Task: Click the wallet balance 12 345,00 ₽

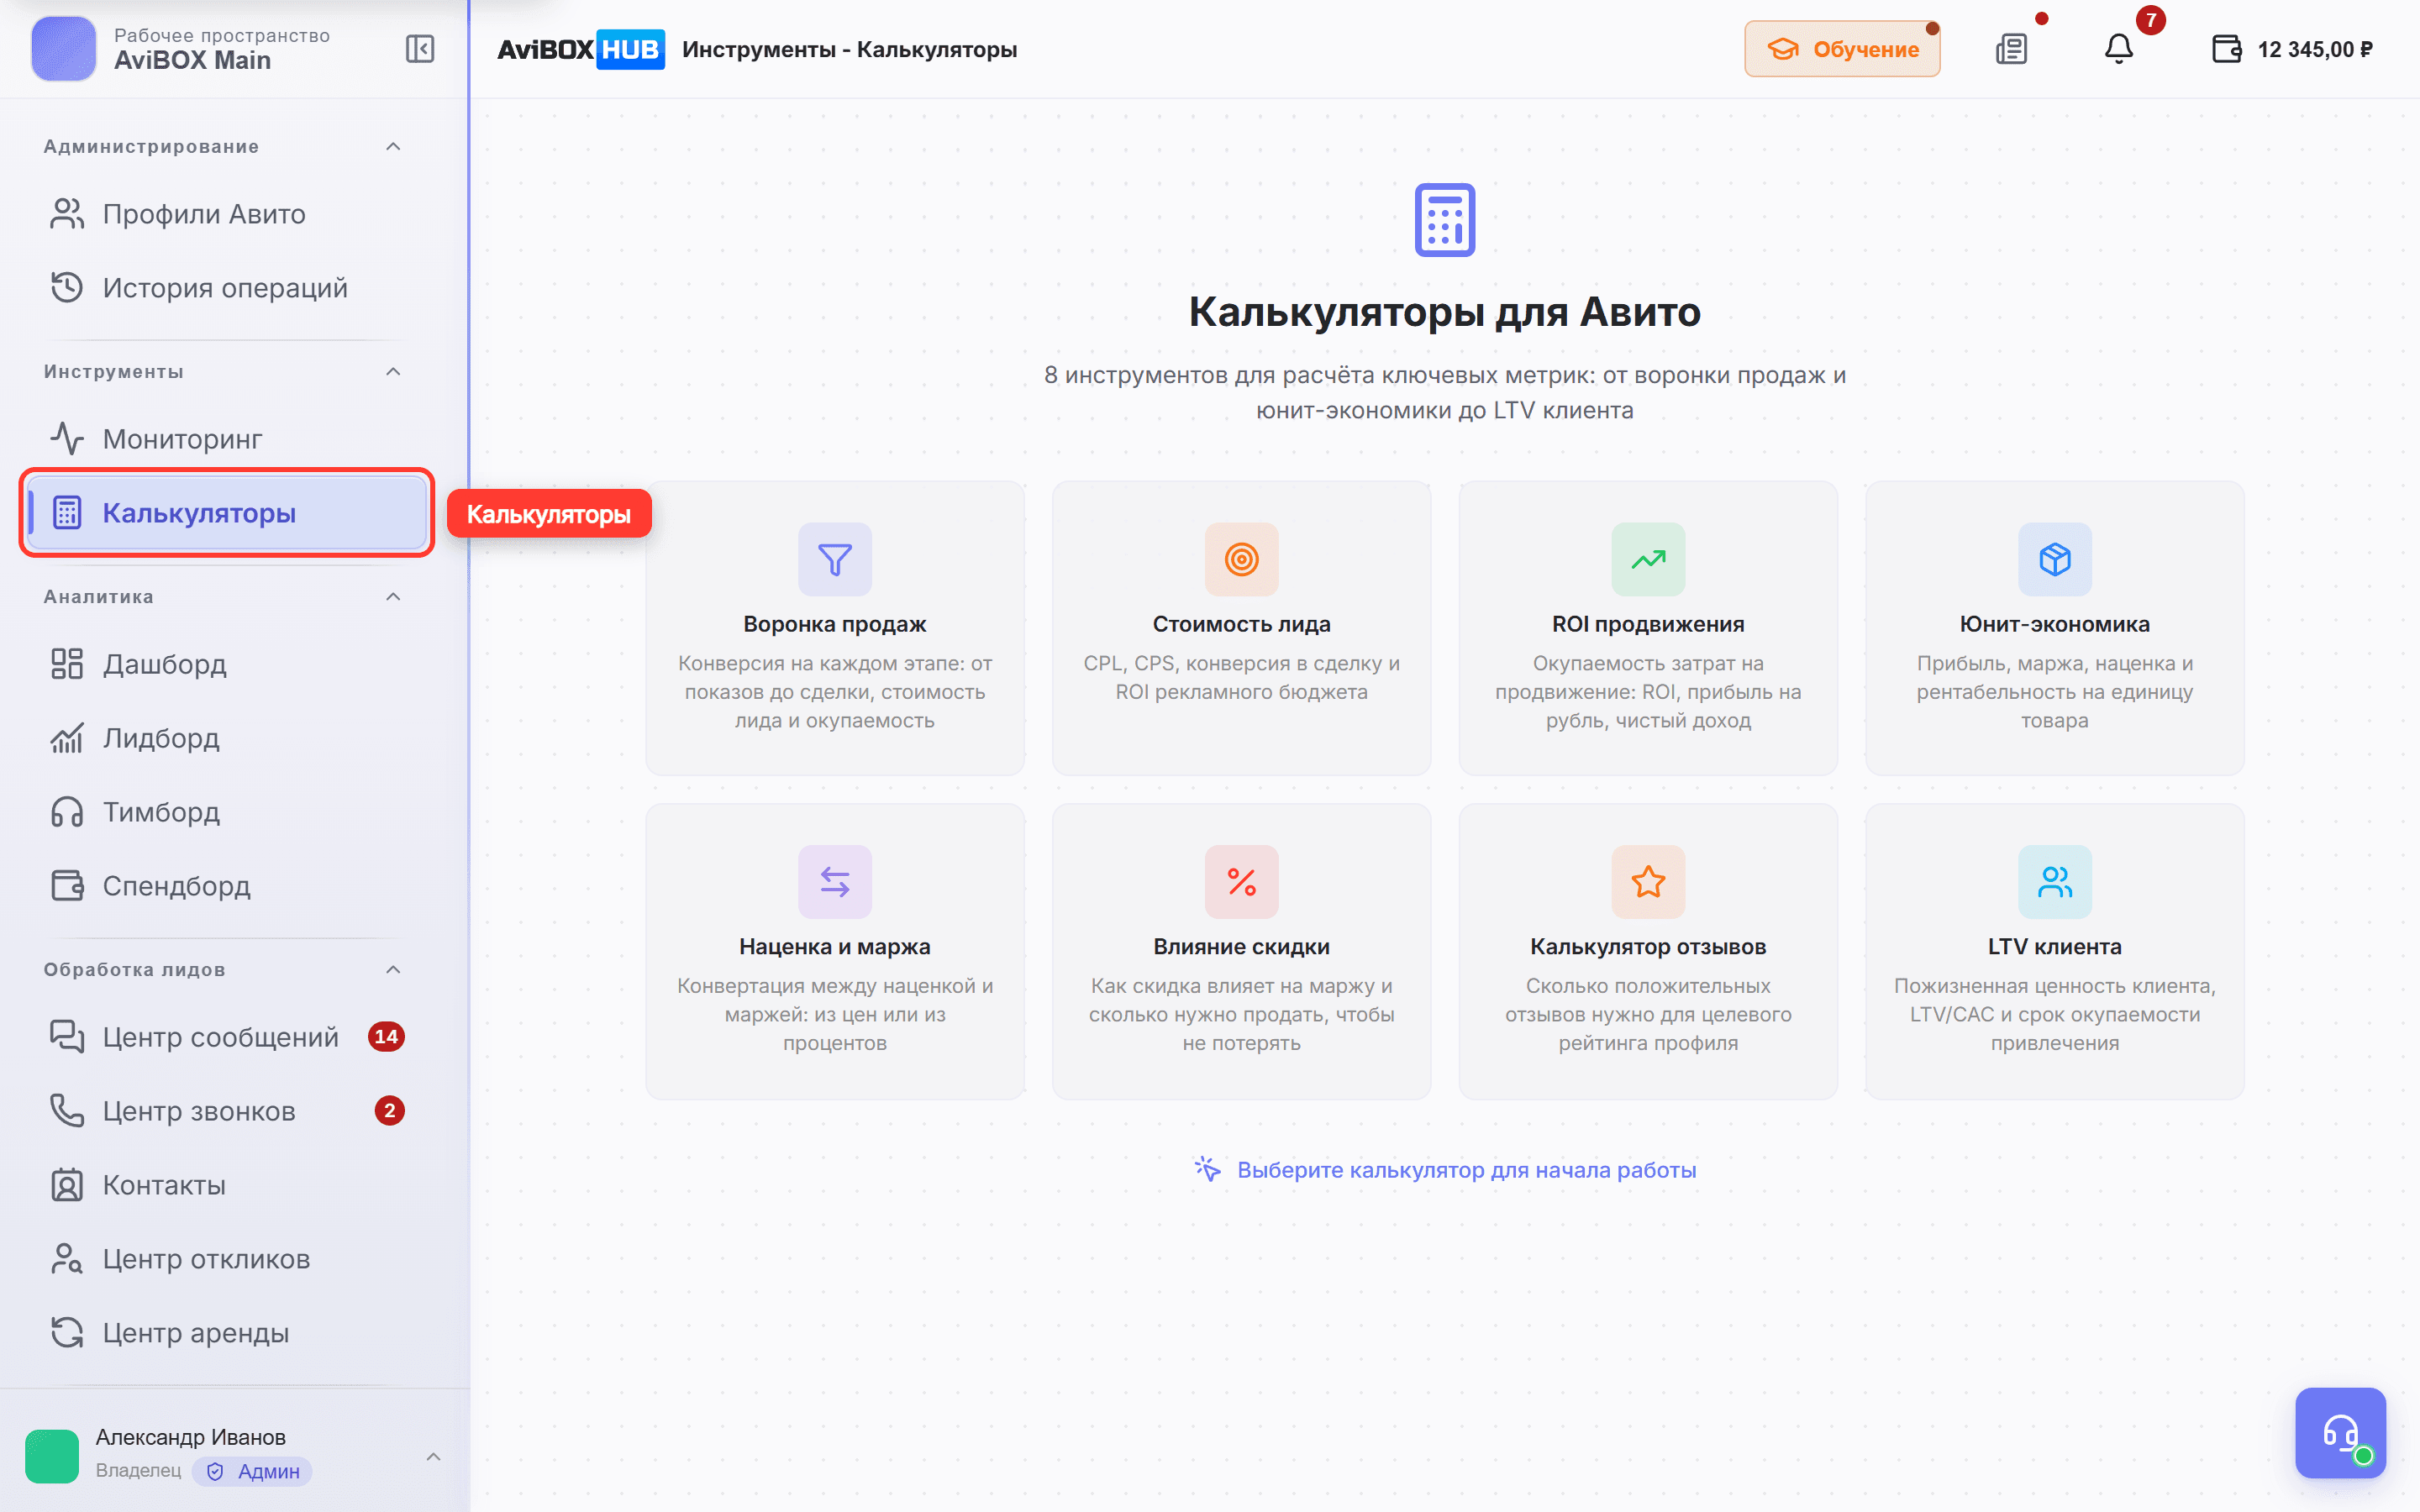Action: click(2292, 49)
